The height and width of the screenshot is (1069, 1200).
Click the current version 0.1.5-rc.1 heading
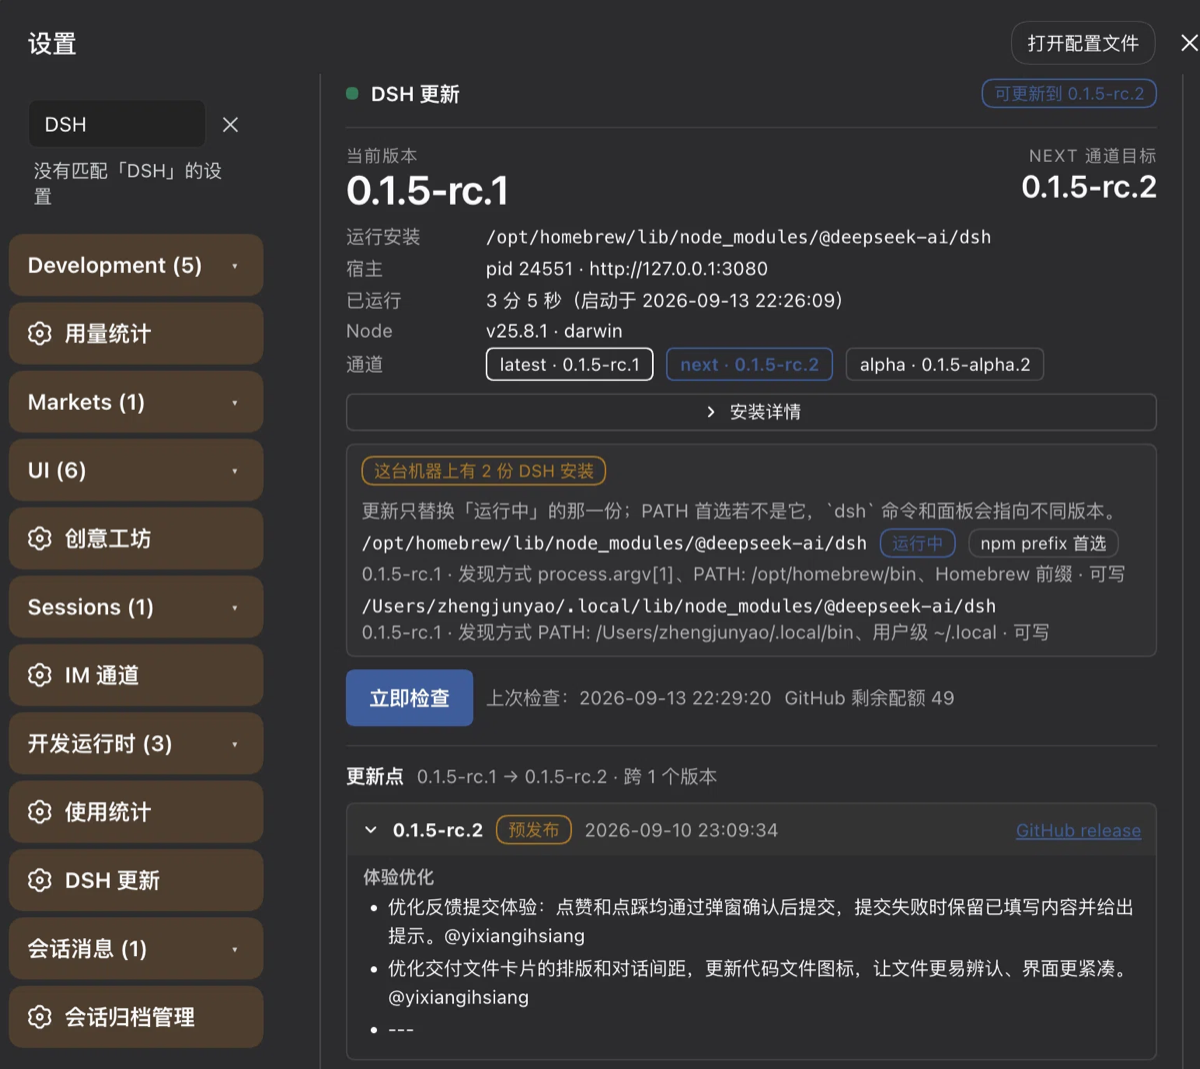[x=427, y=190]
